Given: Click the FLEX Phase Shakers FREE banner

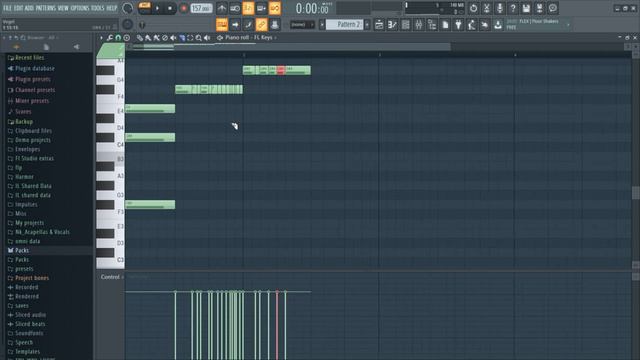Looking at the screenshot, I should pos(538,24).
